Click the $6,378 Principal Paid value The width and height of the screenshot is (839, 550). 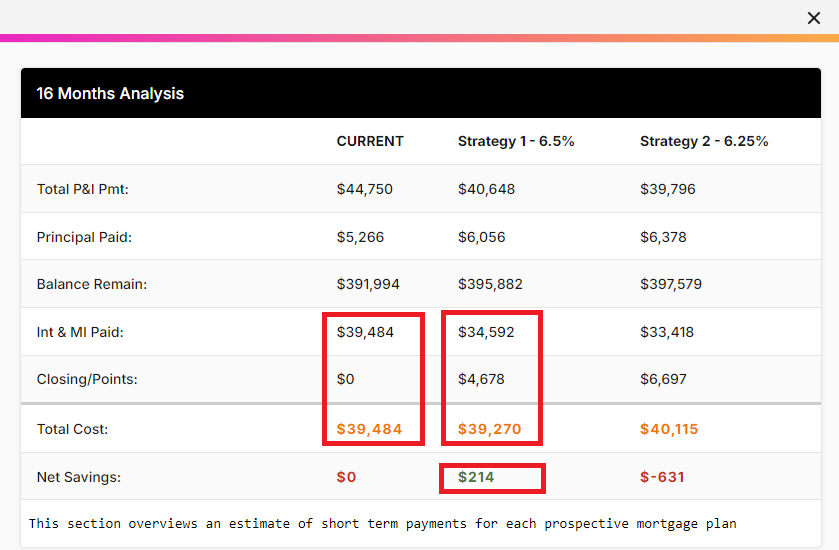click(x=663, y=237)
